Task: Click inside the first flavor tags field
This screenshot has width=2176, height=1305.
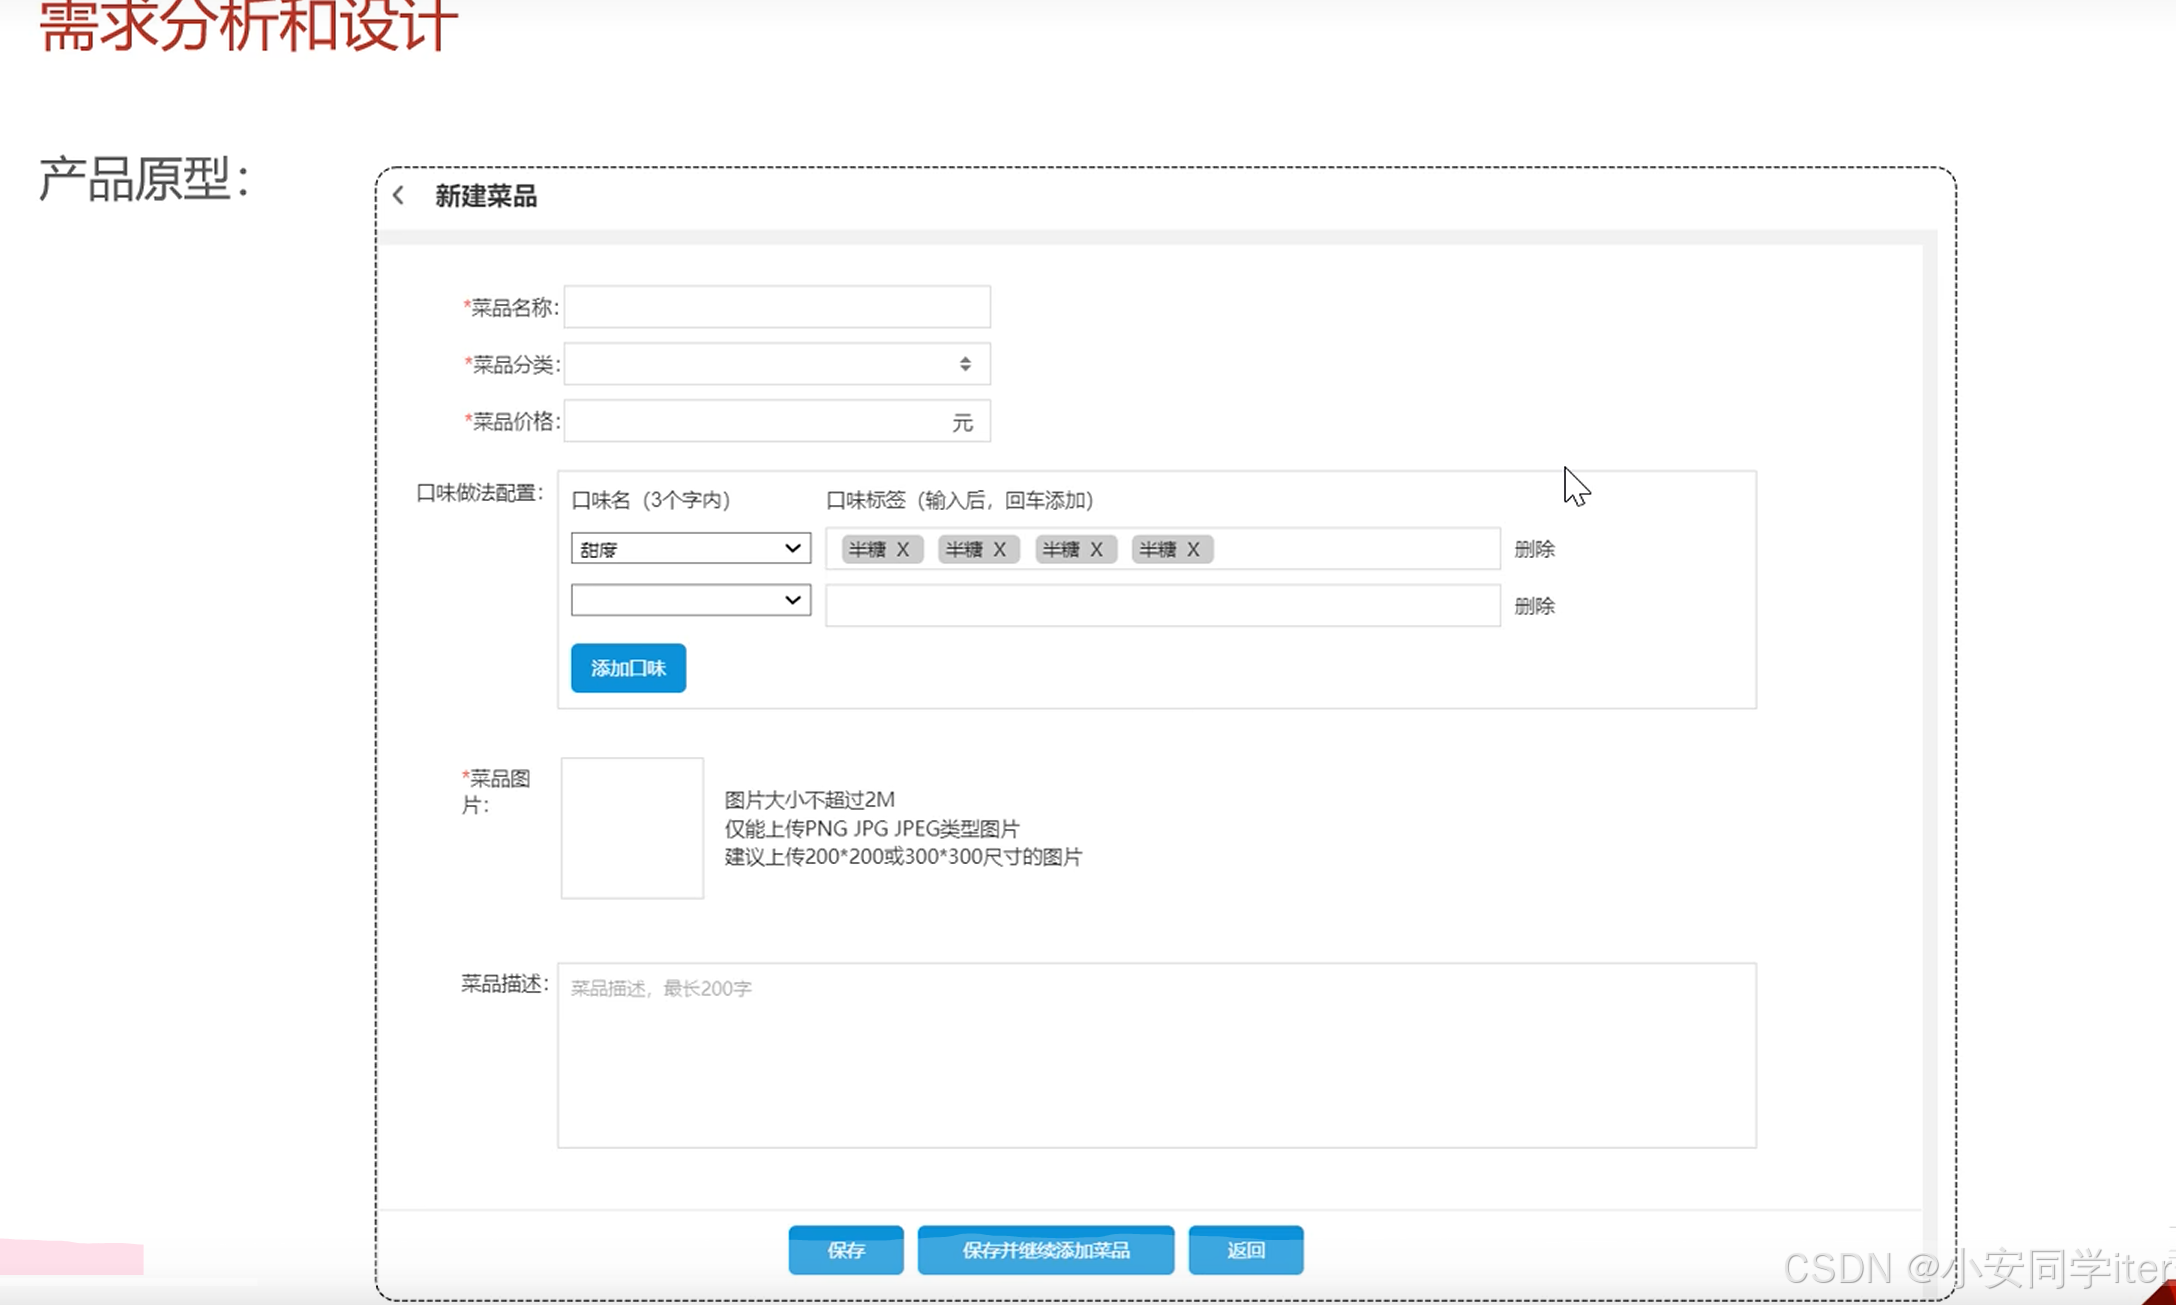Action: point(1355,549)
